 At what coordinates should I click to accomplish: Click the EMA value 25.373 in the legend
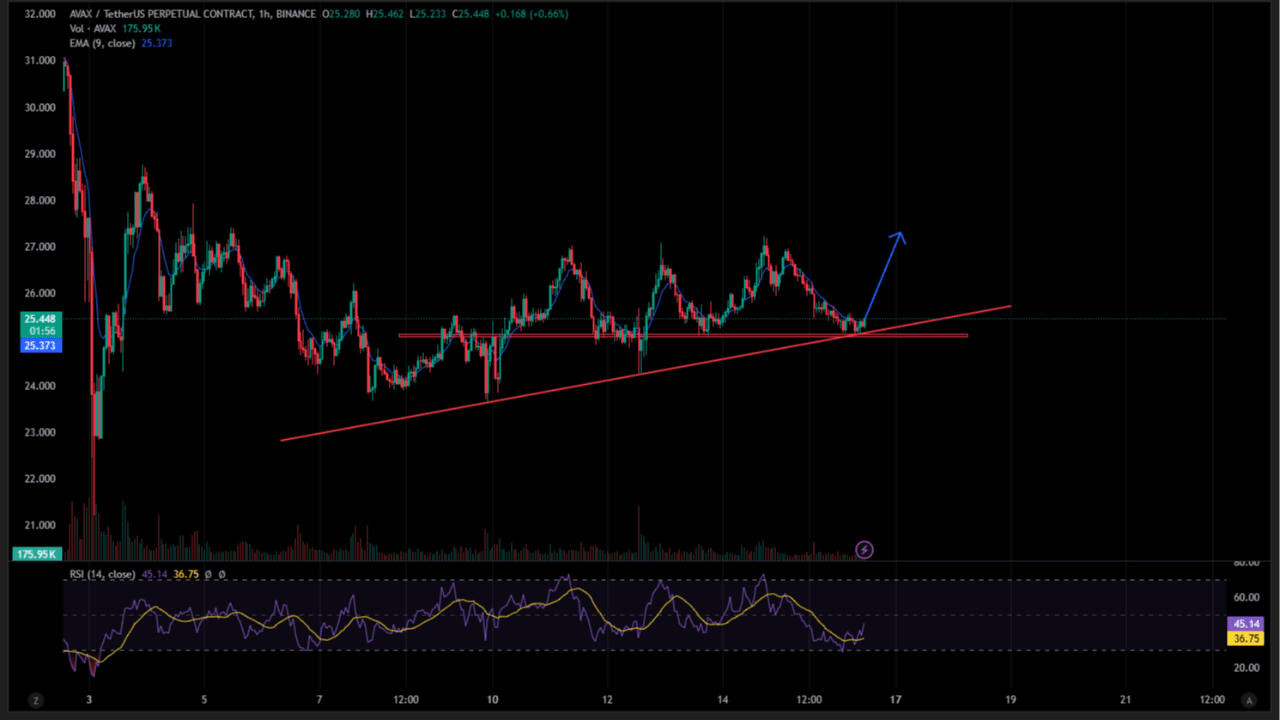[x=156, y=43]
